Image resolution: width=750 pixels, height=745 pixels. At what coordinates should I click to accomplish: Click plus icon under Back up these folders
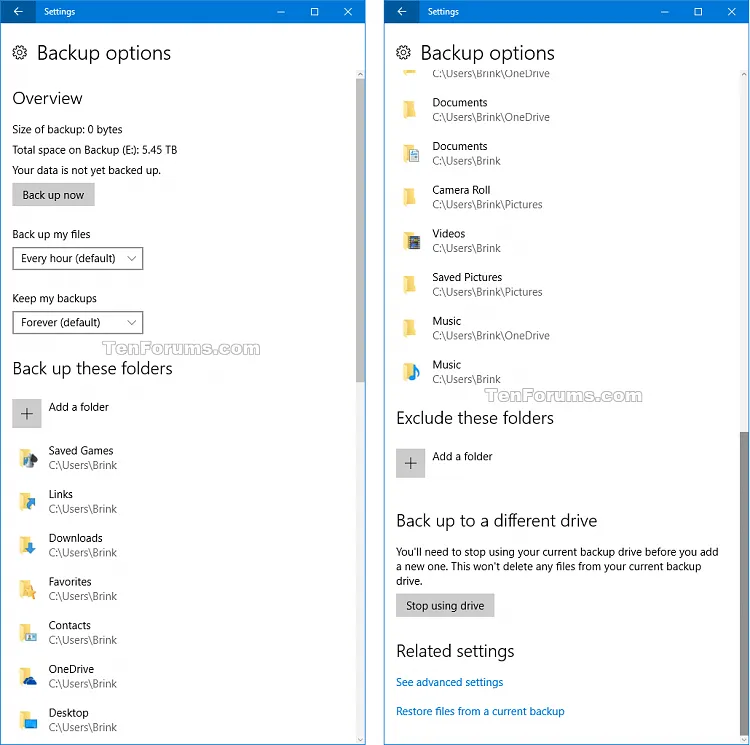coord(27,414)
